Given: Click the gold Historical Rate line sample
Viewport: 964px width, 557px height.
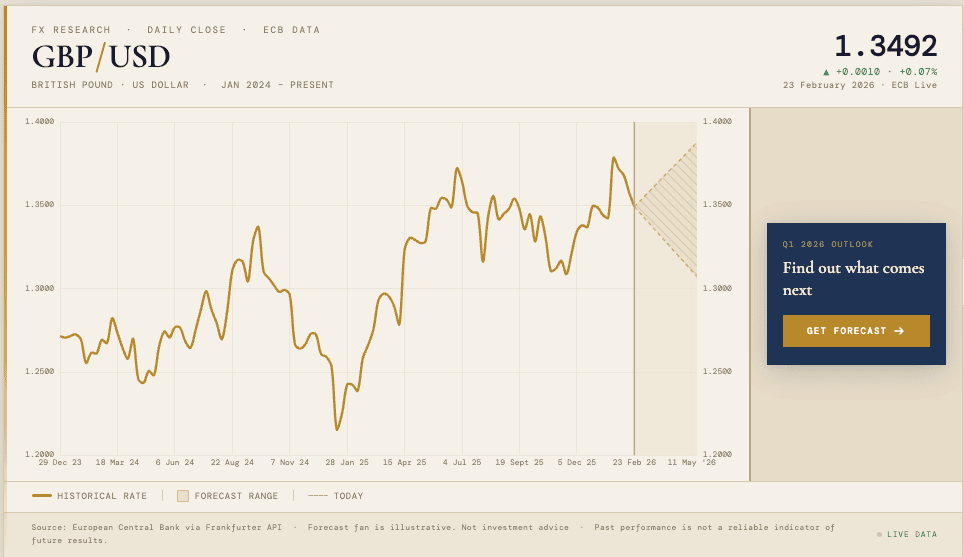Looking at the screenshot, I should pyautogui.click(x=42, y=496).
